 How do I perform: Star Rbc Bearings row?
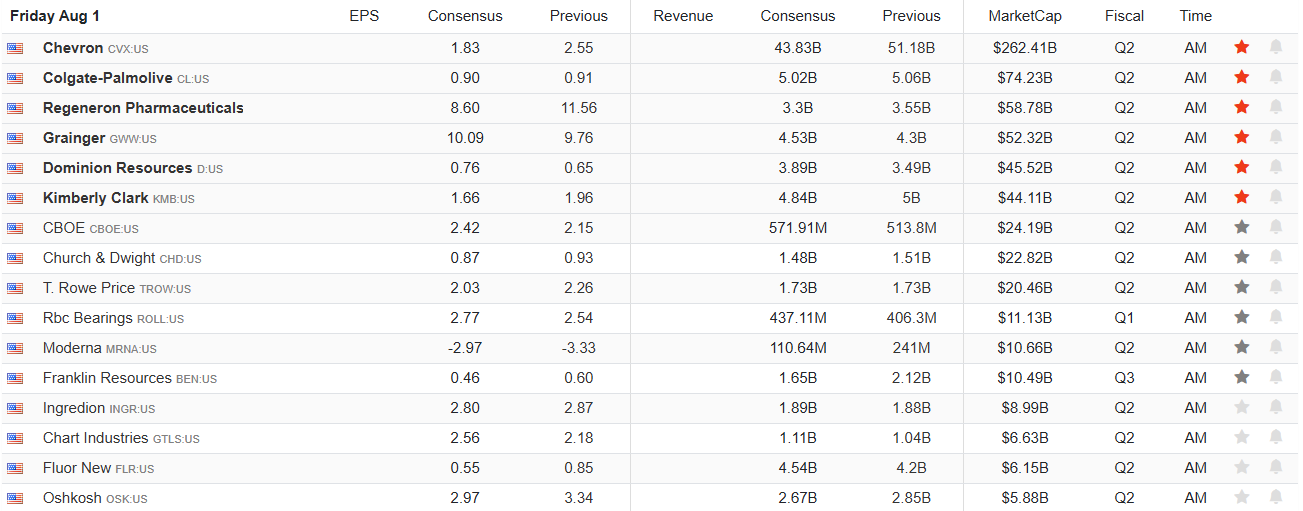pos(1242,317)
